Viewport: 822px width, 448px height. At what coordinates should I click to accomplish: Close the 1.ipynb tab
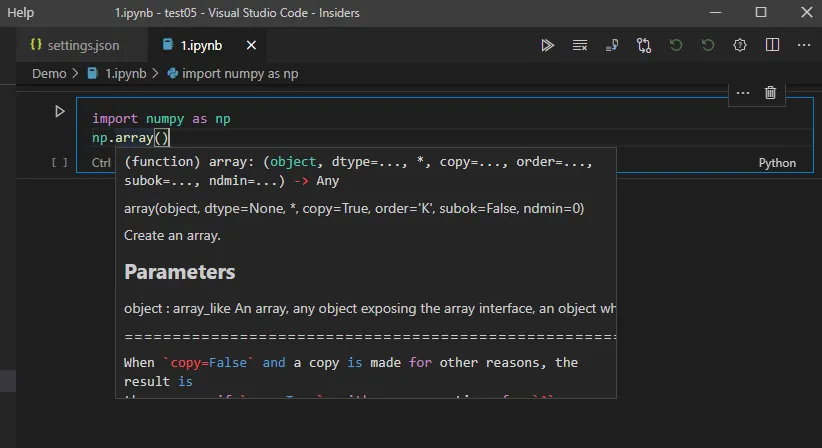point(251,45)
